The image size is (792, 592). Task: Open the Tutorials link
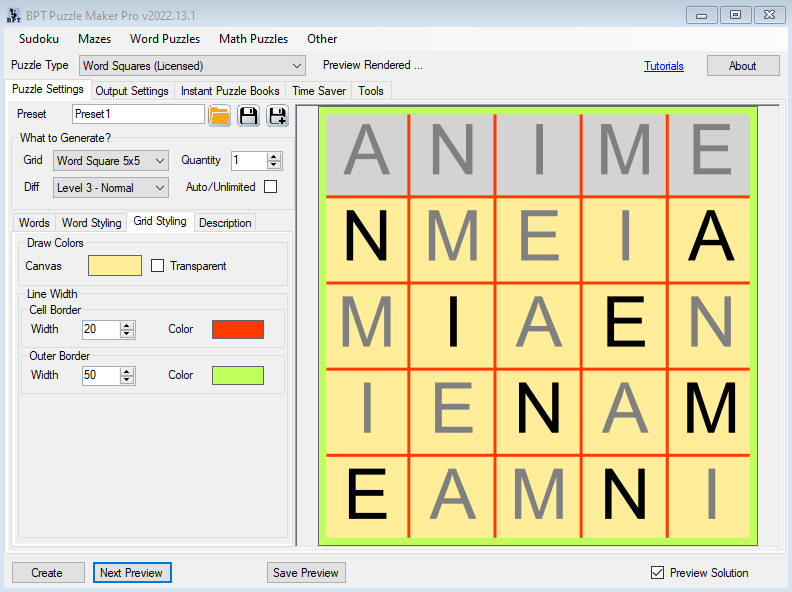tap(664, 66)
